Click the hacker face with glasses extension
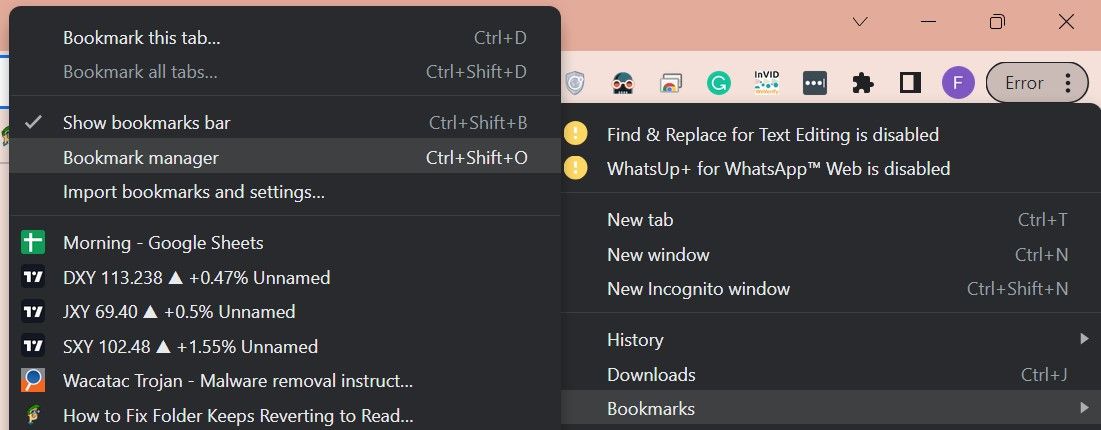 pyautogui.click(x=622, y=83)
